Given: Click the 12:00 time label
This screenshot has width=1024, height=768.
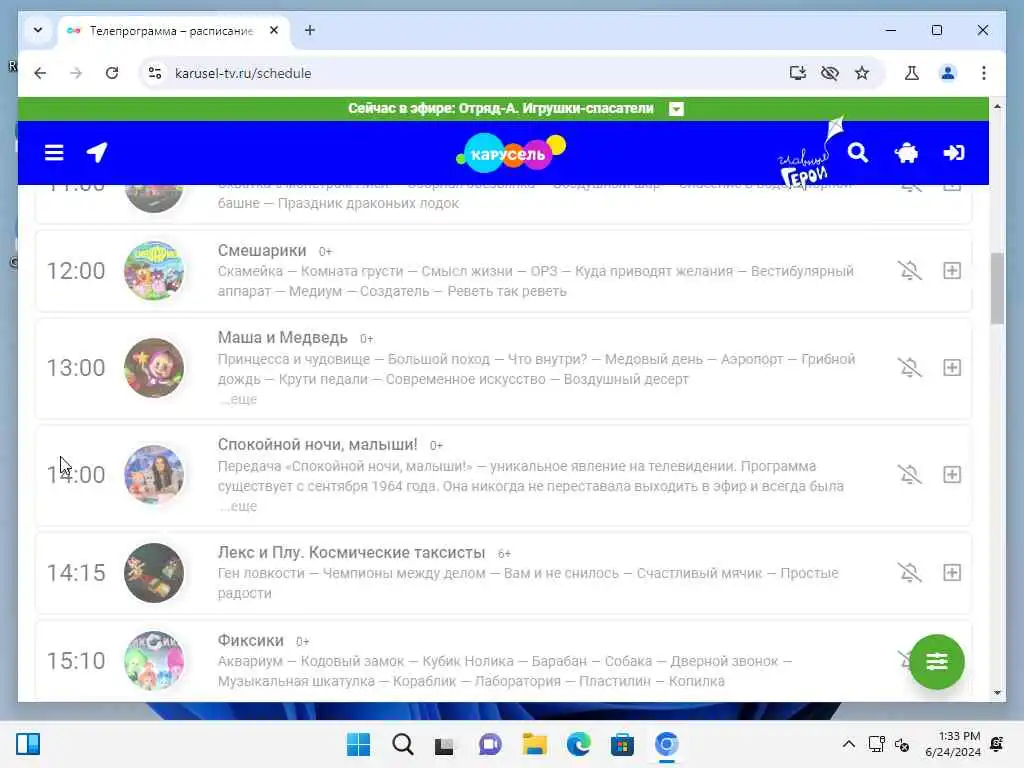Looking at the screenshot, I should [76, 271].
